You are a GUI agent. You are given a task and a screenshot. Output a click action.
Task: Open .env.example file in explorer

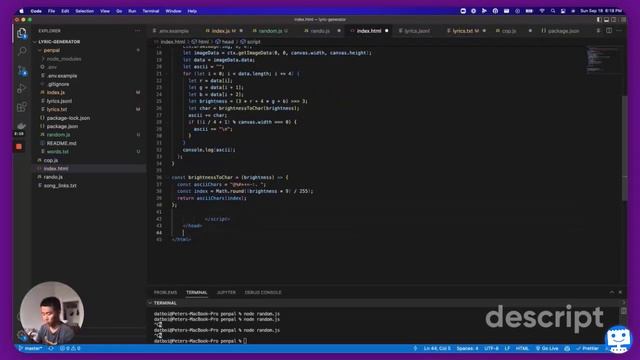pyautogui.click(x=62, y=76)
